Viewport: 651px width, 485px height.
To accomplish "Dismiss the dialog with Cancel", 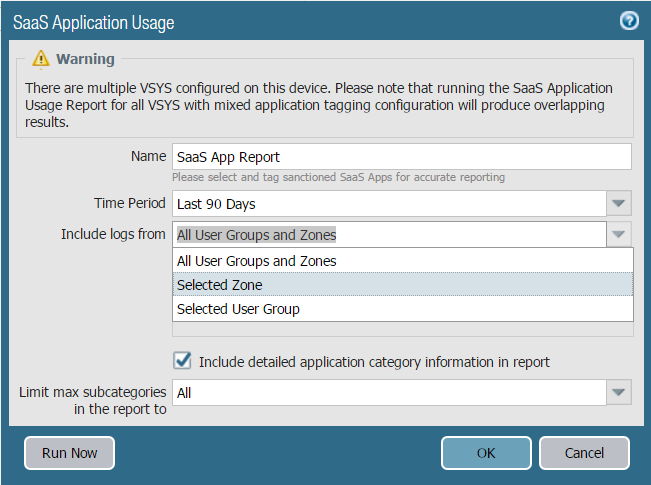I will (x=584, y=453).
